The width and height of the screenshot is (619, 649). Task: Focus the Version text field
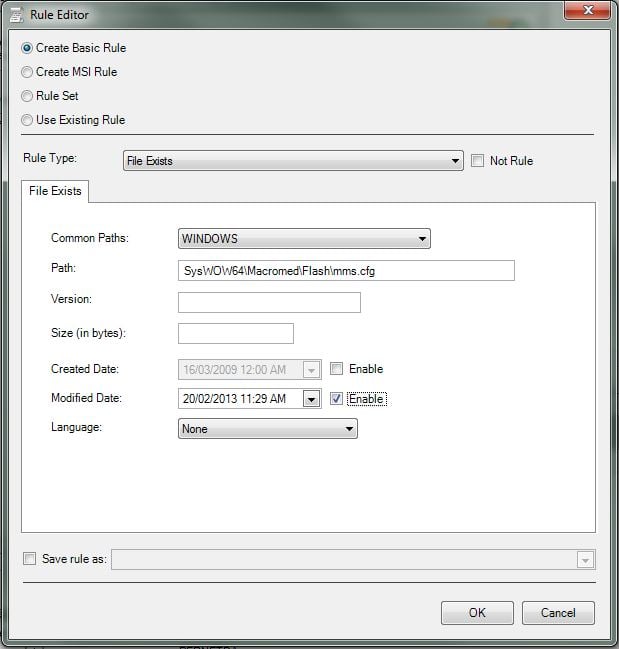coord(269,303)
